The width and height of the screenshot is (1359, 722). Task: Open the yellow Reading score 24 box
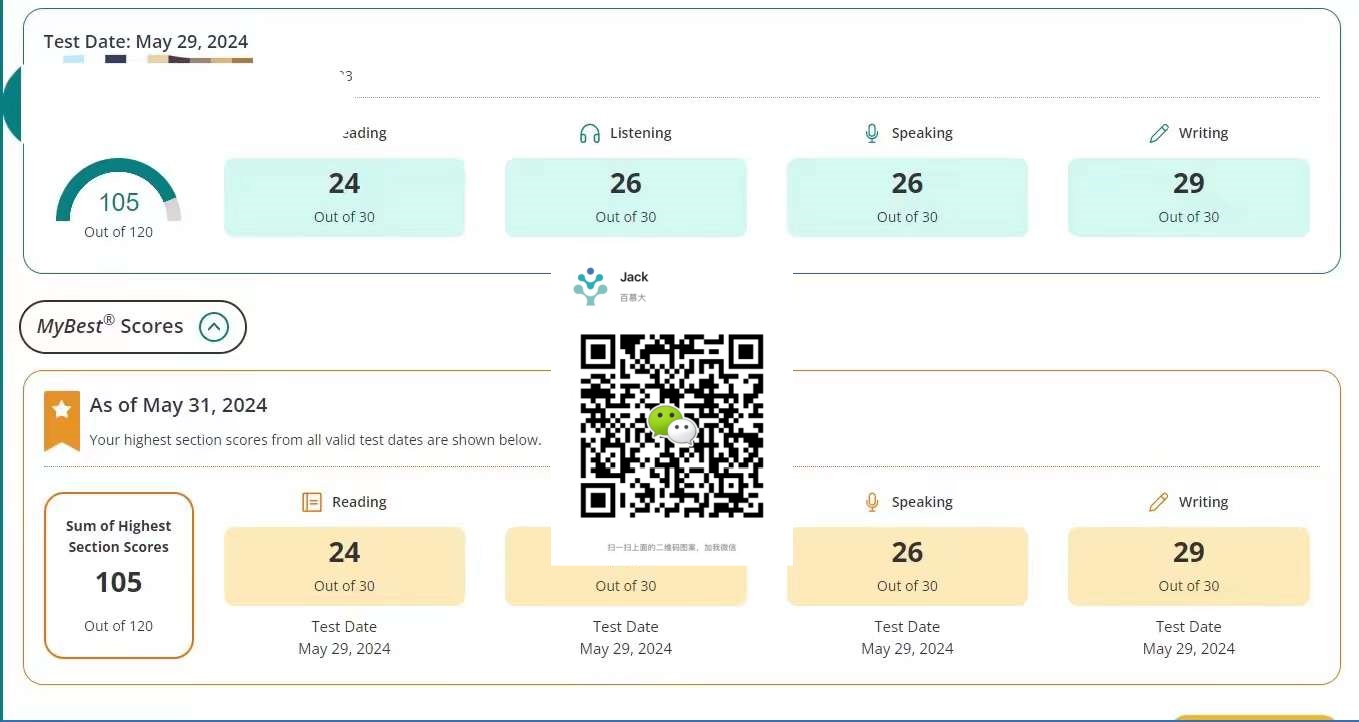pyautogui.click(x=345, y=566)
